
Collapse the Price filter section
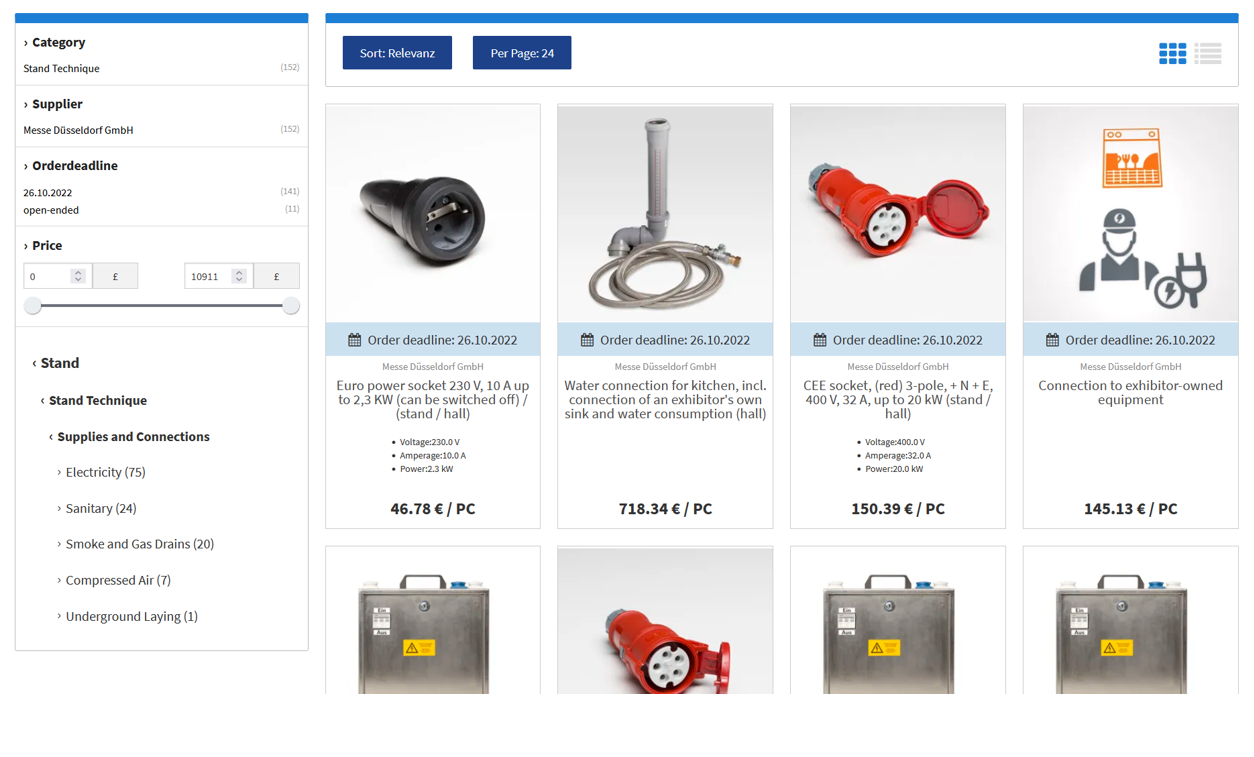point(43,246)
